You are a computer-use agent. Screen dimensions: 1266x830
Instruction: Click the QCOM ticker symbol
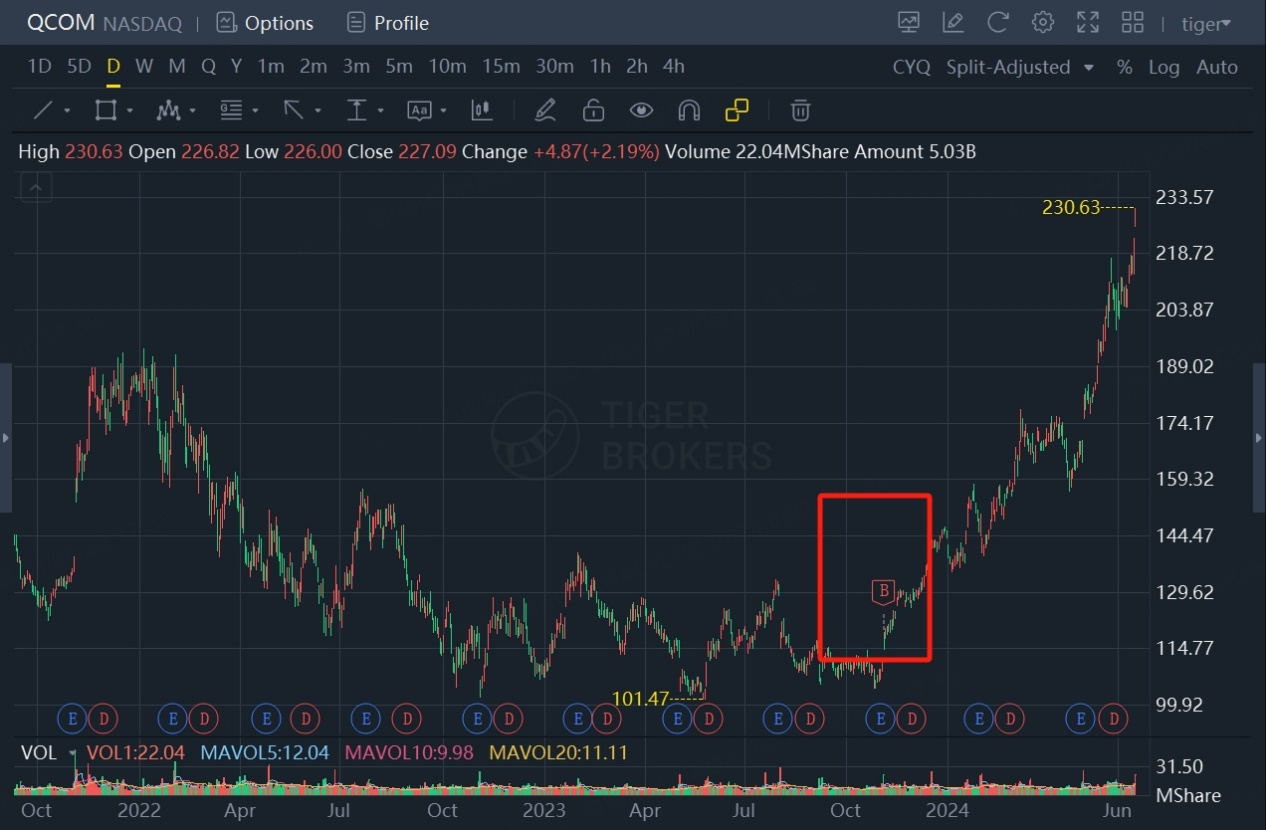point(60,22)
